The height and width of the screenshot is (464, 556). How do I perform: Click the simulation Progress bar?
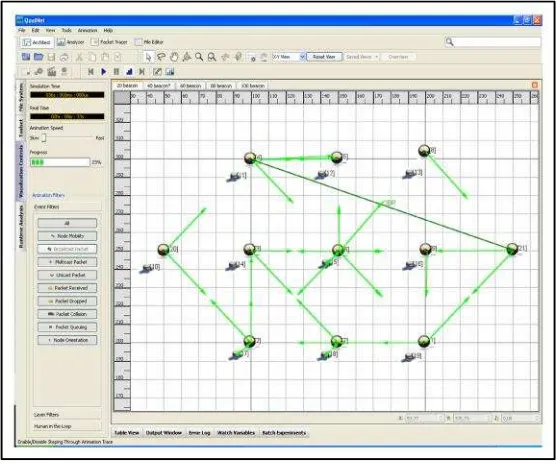pos(60,162)
